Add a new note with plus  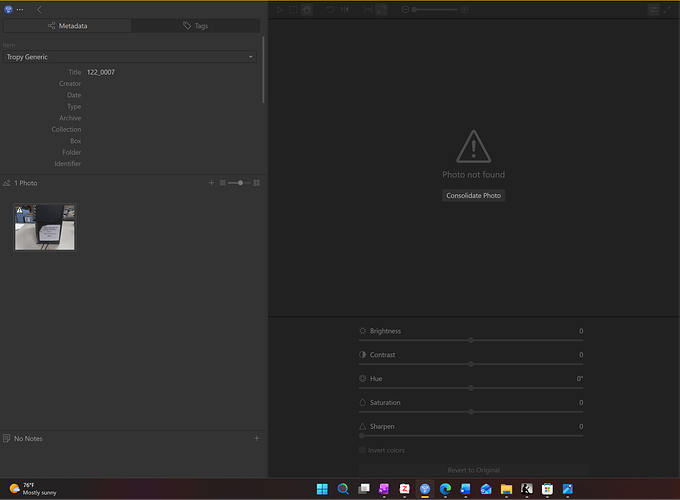tap(257, 438)
